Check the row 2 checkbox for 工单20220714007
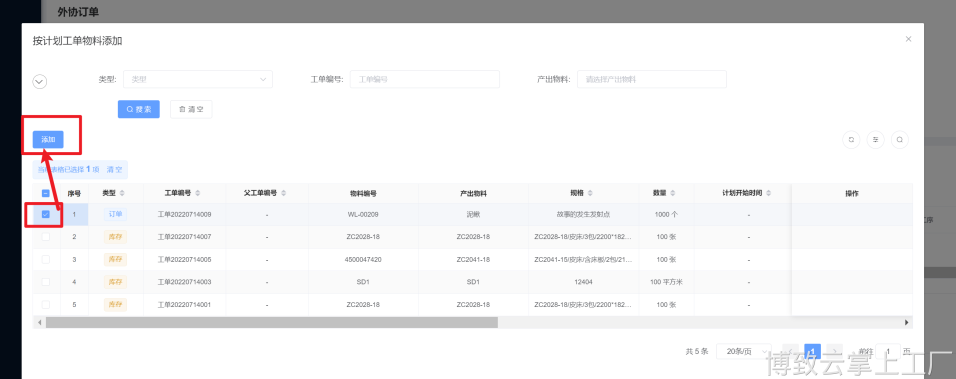 coord(46,236)
